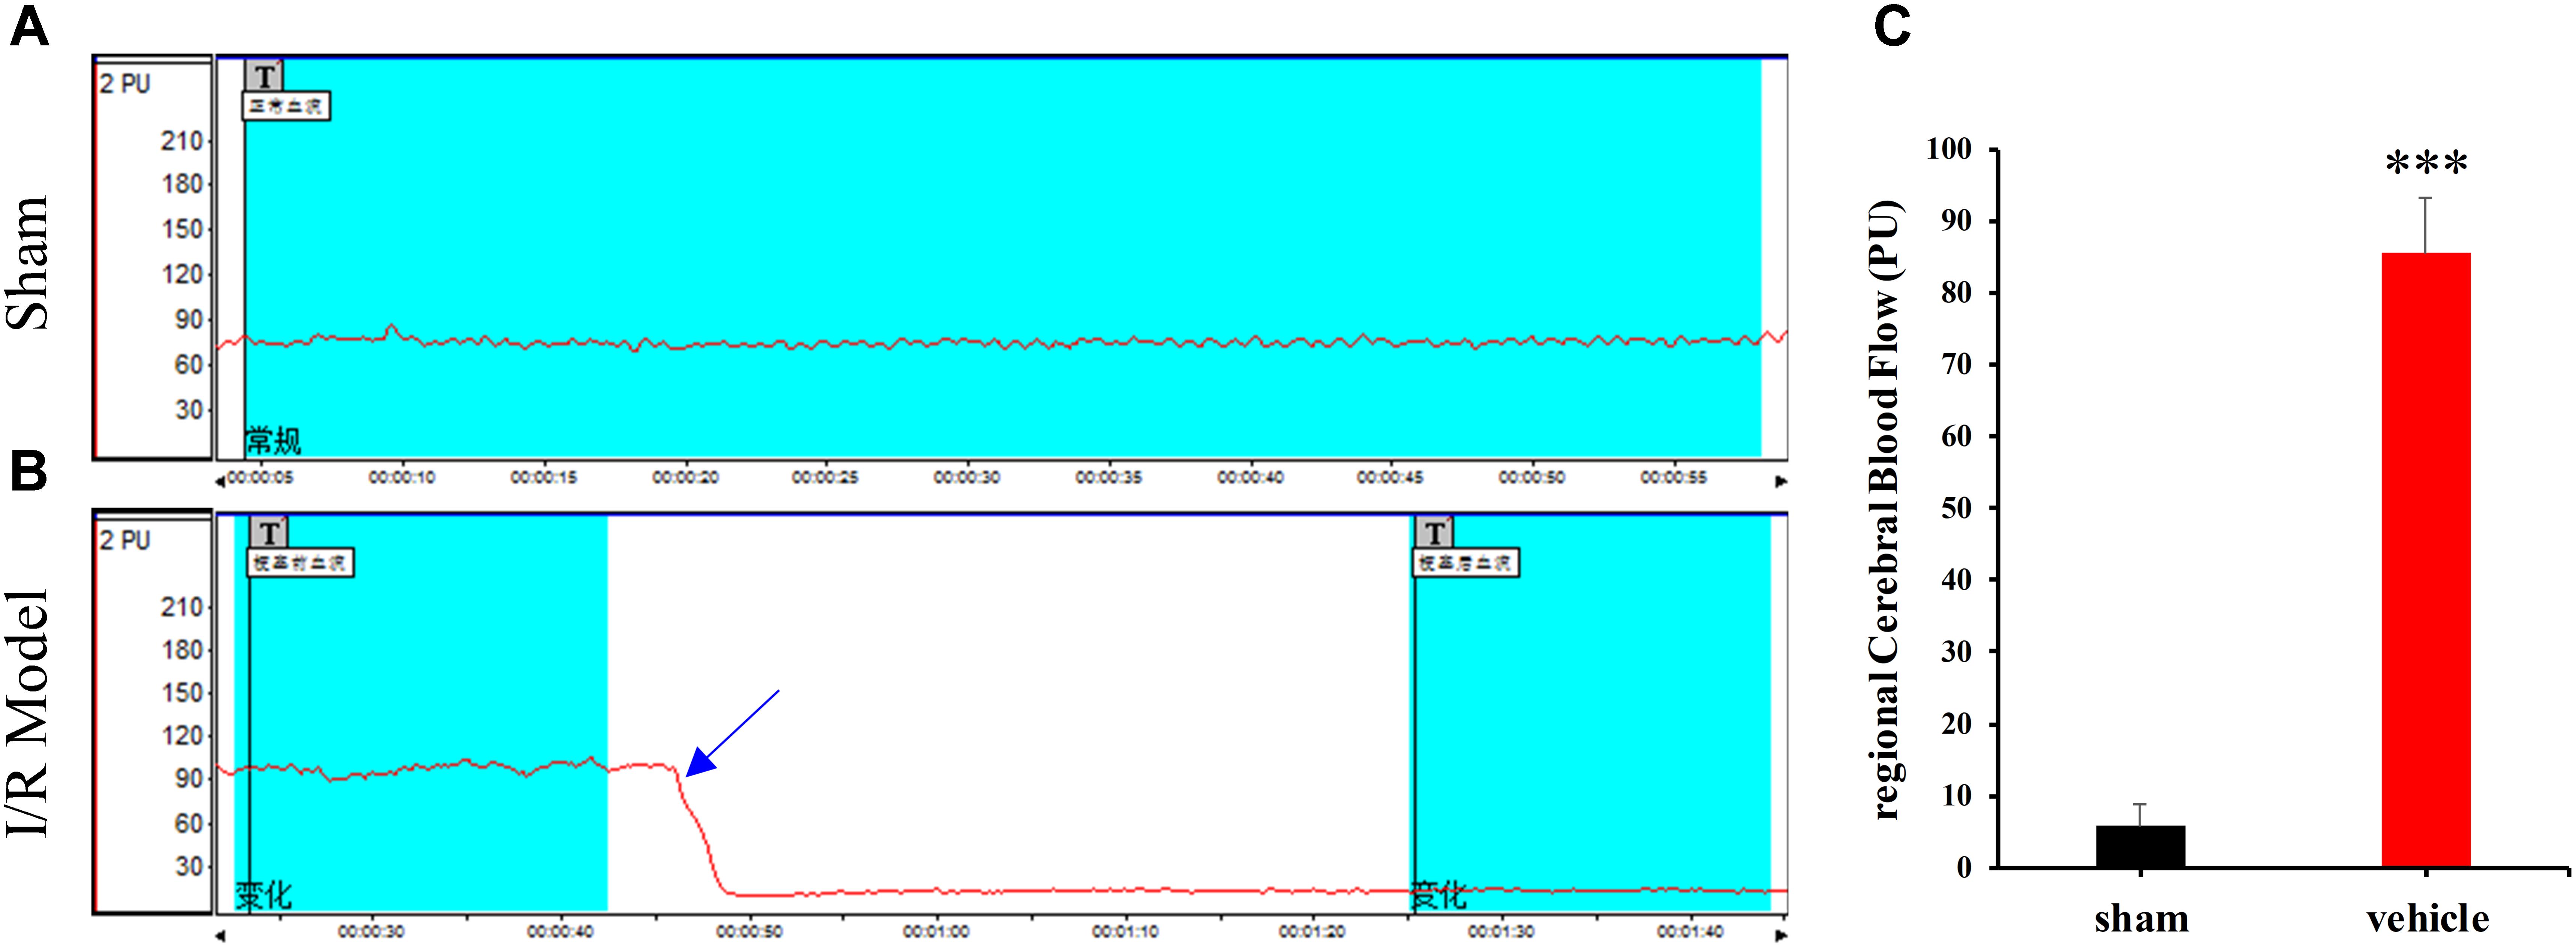Click the '2 PU' channel label in Sham panel
This screenshot has width=2576, height=948.
(x=125, y=84)
